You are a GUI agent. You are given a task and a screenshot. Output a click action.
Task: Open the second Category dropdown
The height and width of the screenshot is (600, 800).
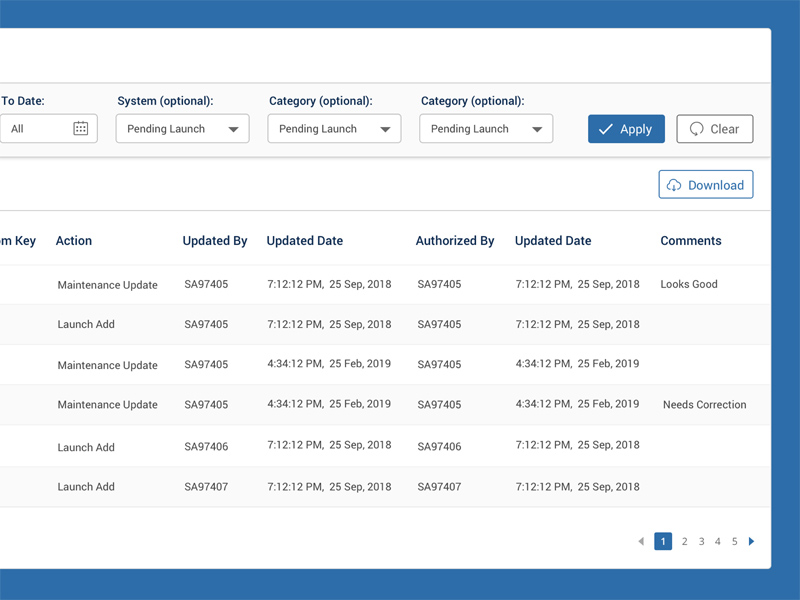click(x=486, y=129)
